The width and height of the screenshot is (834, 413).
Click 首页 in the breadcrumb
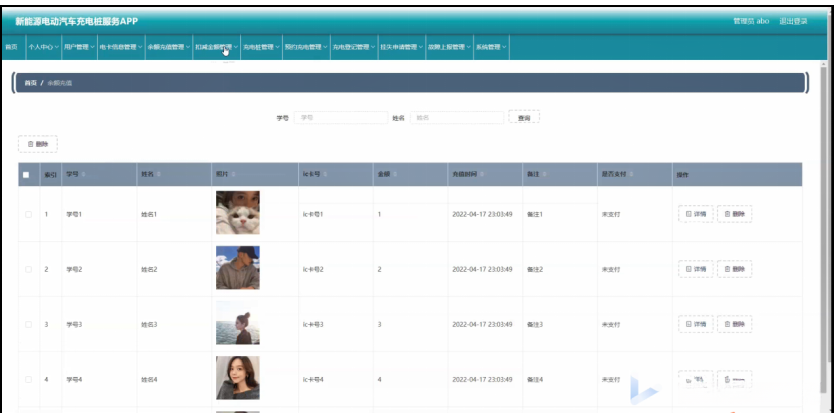[31, 83]
